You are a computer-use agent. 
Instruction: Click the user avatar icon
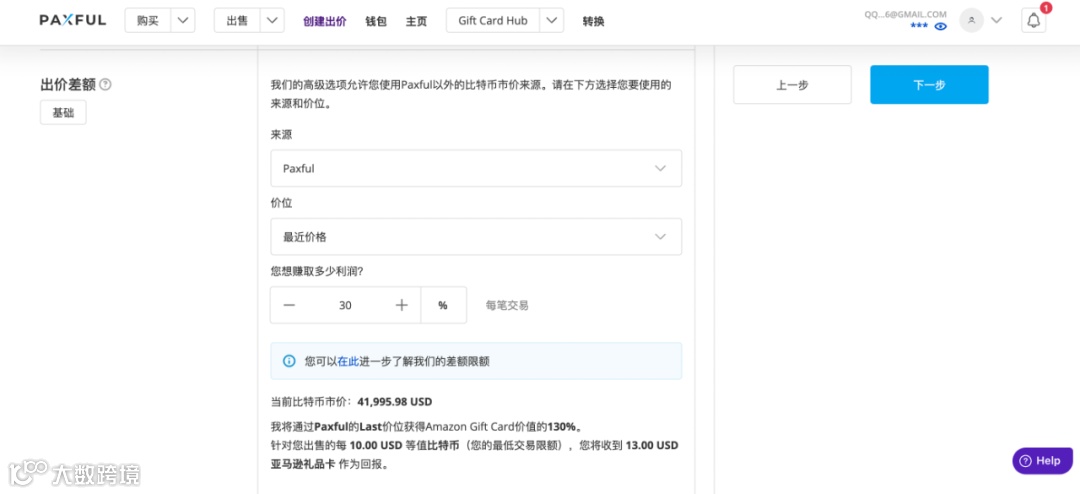(971, 21)
